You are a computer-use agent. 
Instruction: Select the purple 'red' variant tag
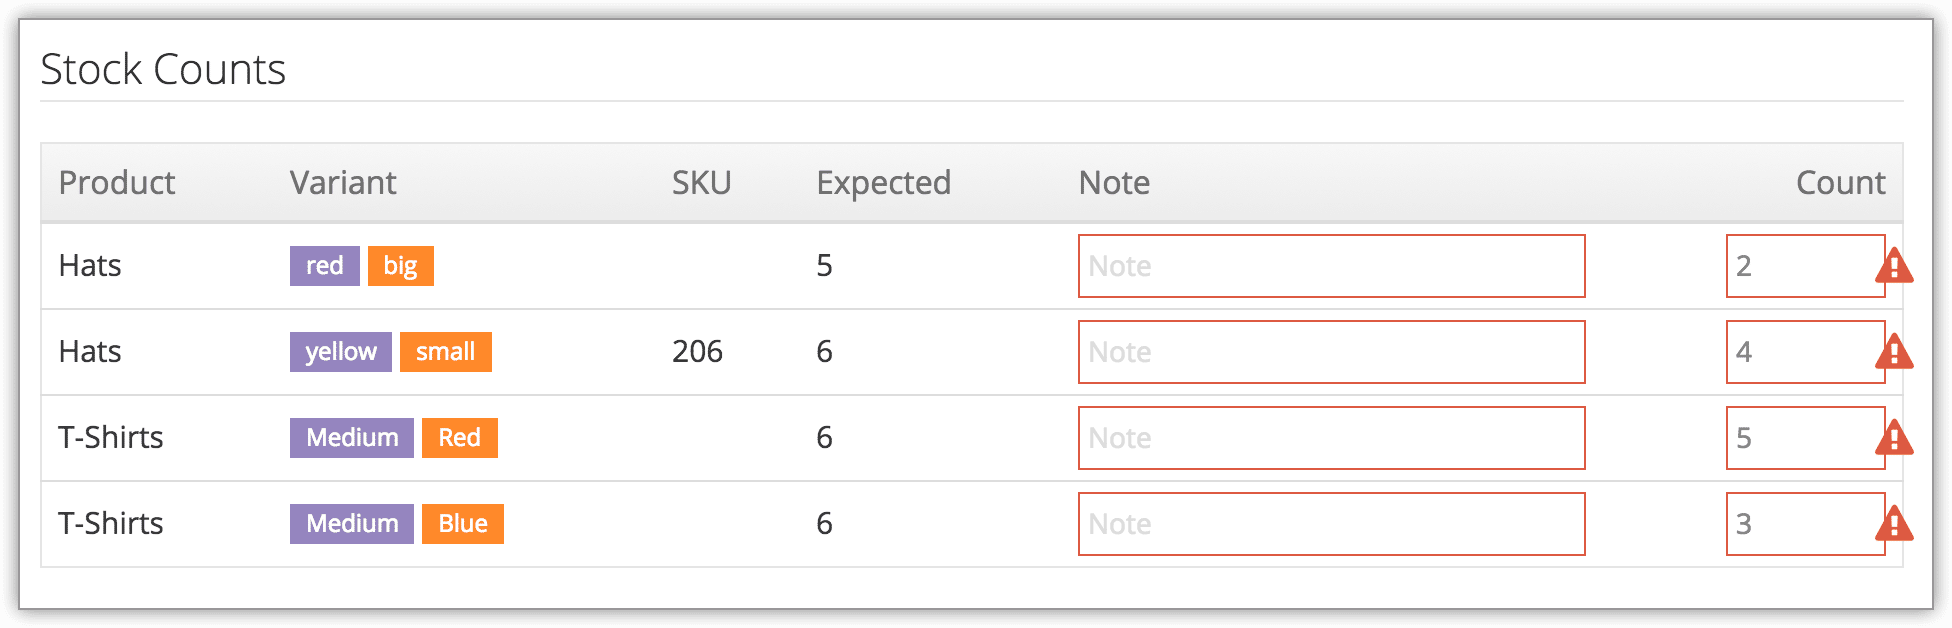325,266
